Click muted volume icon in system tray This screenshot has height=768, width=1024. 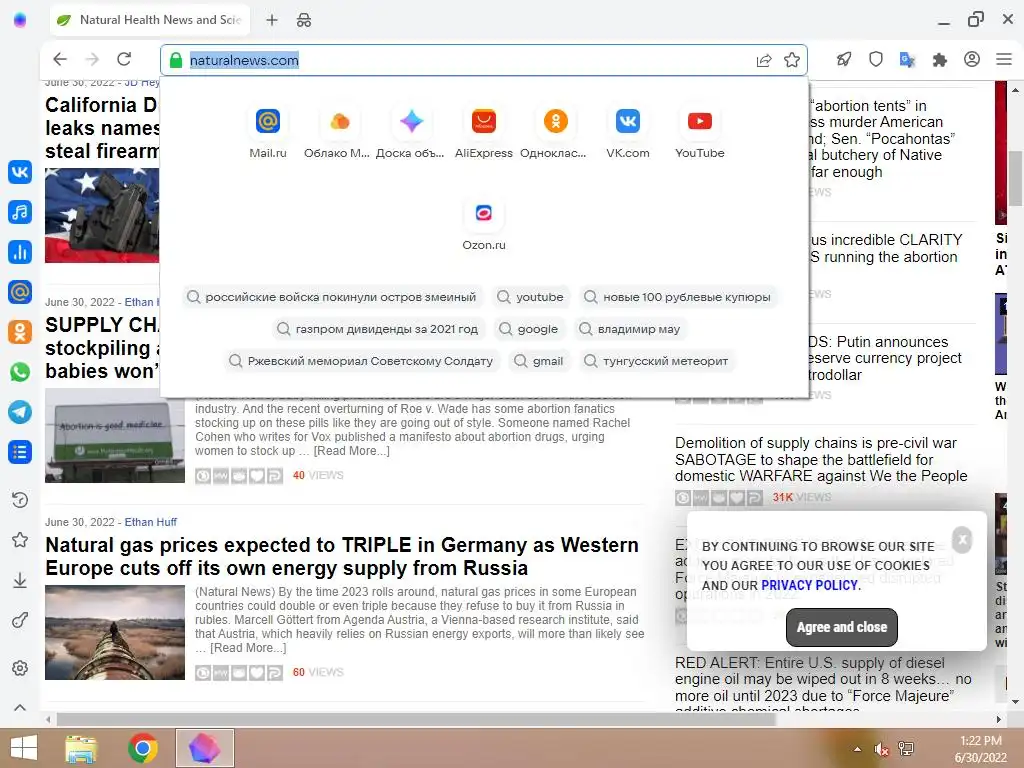881,748
